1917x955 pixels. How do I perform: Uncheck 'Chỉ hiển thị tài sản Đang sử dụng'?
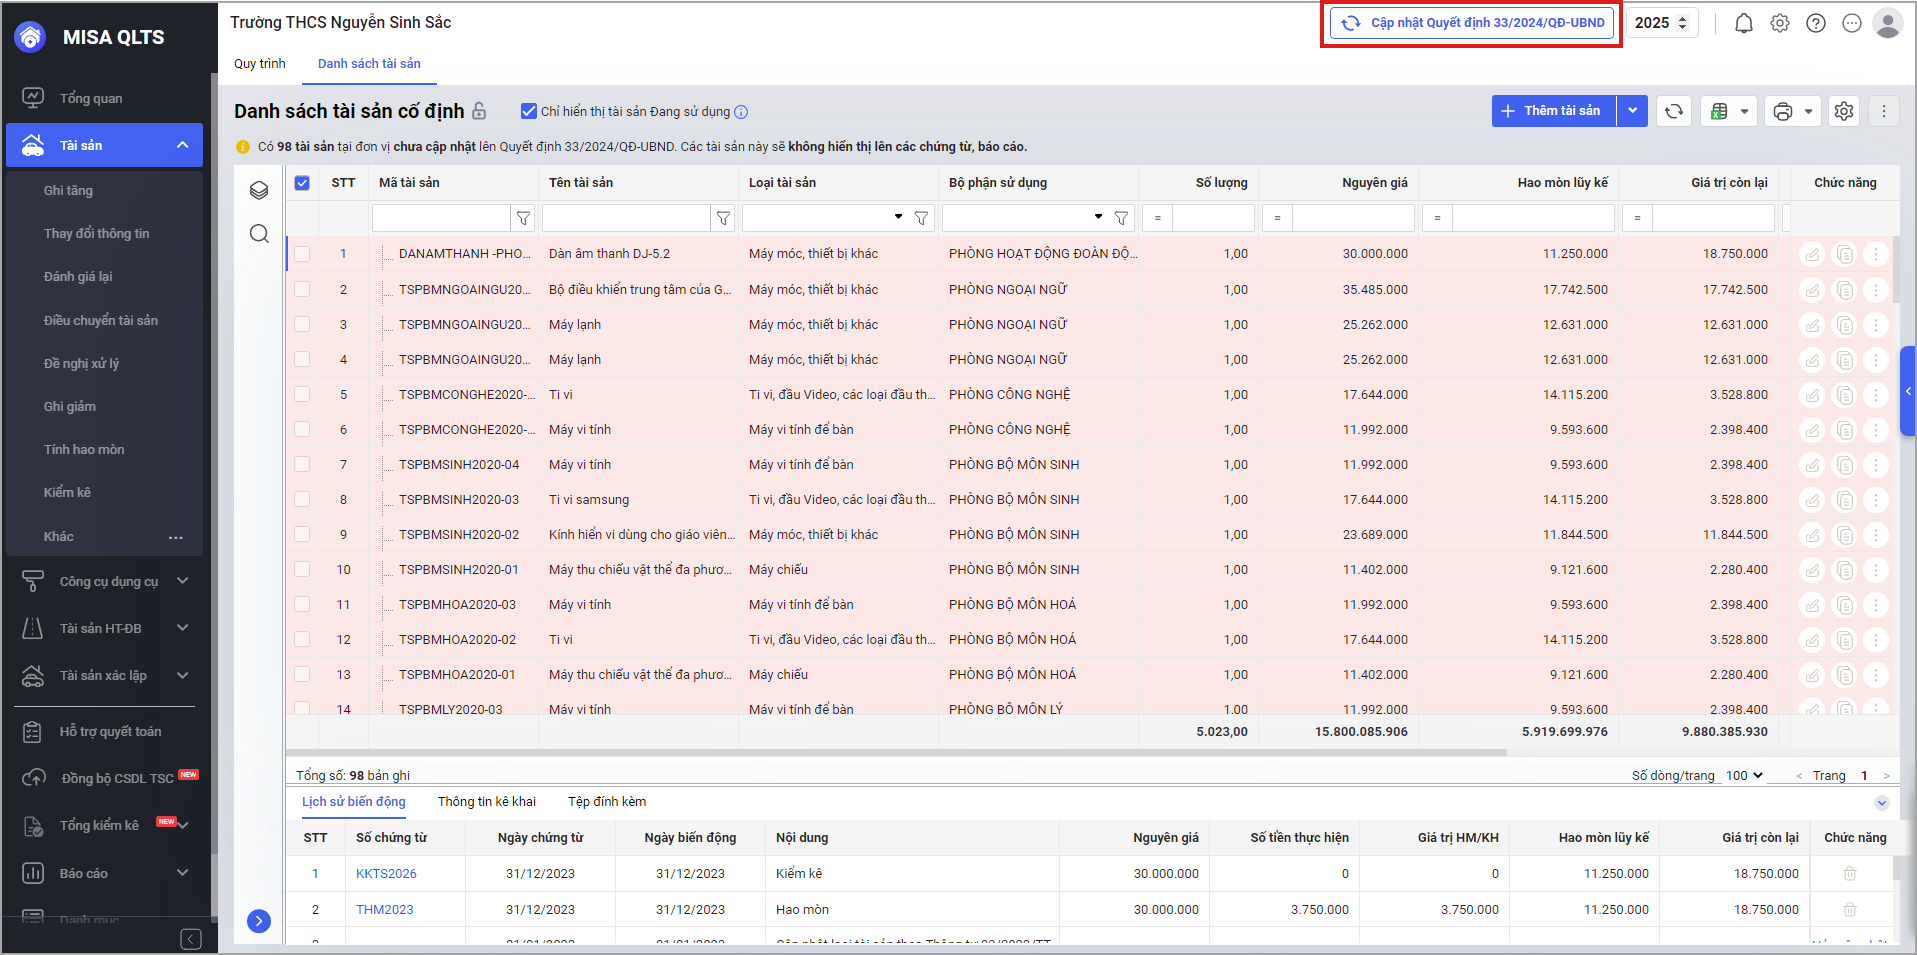click(529, 111)
